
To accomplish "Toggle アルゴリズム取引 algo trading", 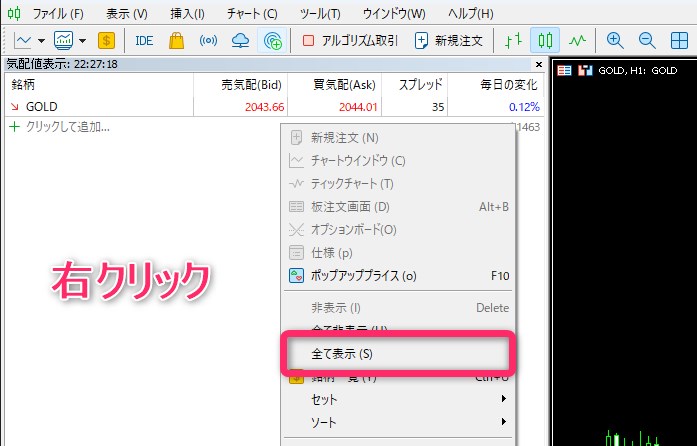I will [x=350, y=41].
